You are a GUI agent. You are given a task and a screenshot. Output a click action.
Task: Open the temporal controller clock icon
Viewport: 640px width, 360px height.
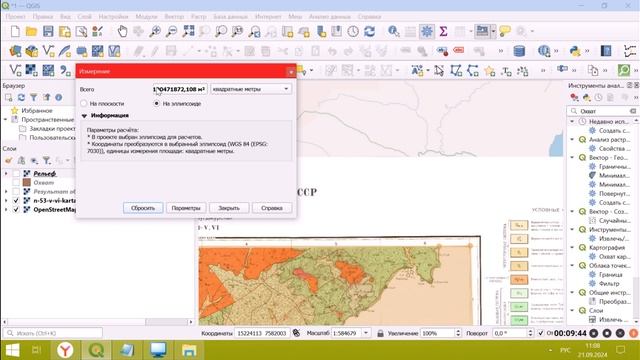[x=353, y=31]
